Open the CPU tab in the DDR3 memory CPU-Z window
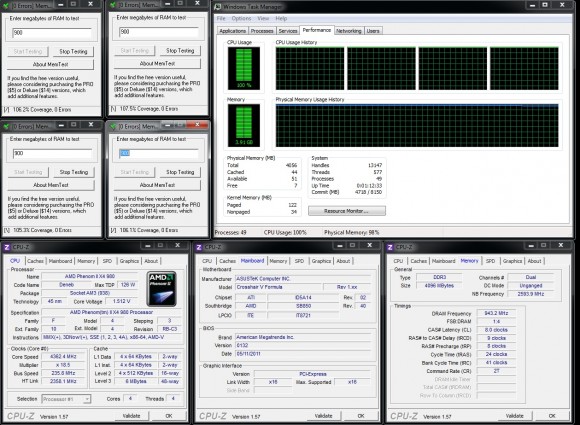Image resolution: width=580 pixels, height=425 pixels. click(398, 261)
